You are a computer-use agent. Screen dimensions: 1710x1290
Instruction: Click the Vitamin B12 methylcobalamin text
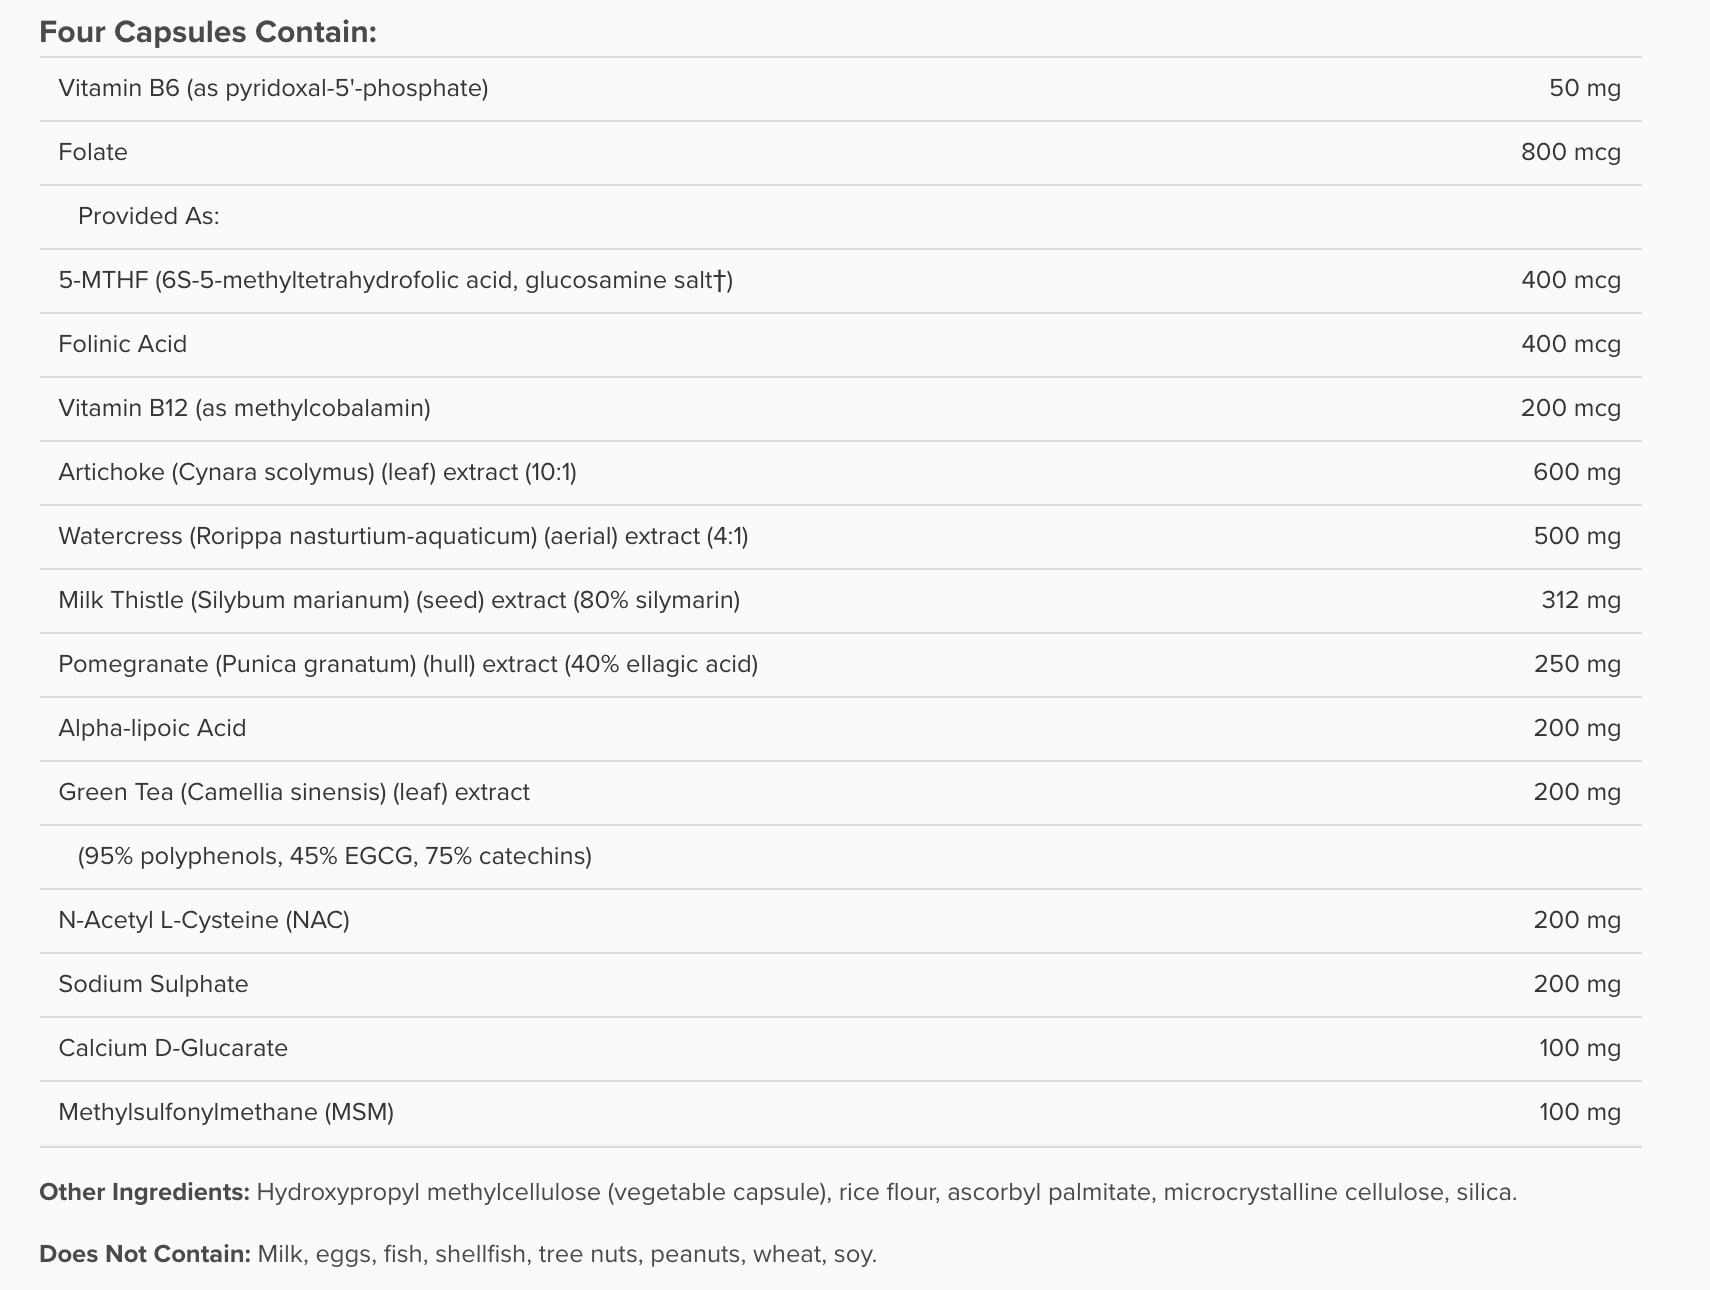tap(244, 408)
